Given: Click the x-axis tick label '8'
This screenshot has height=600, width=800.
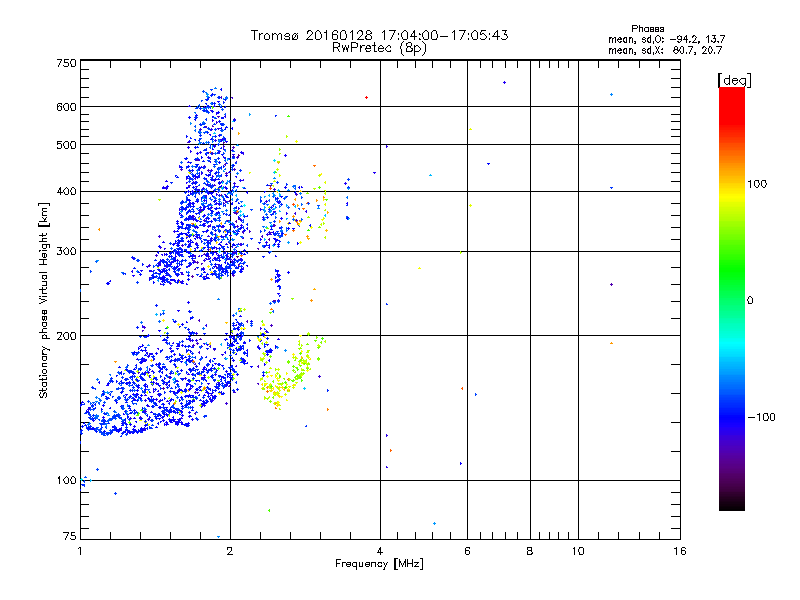Looking at the screenshot, I should pos(530,551).
